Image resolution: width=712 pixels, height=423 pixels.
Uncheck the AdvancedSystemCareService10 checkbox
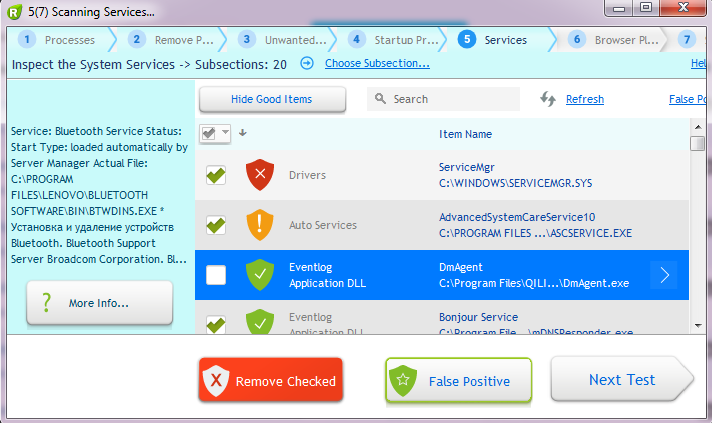216,225
